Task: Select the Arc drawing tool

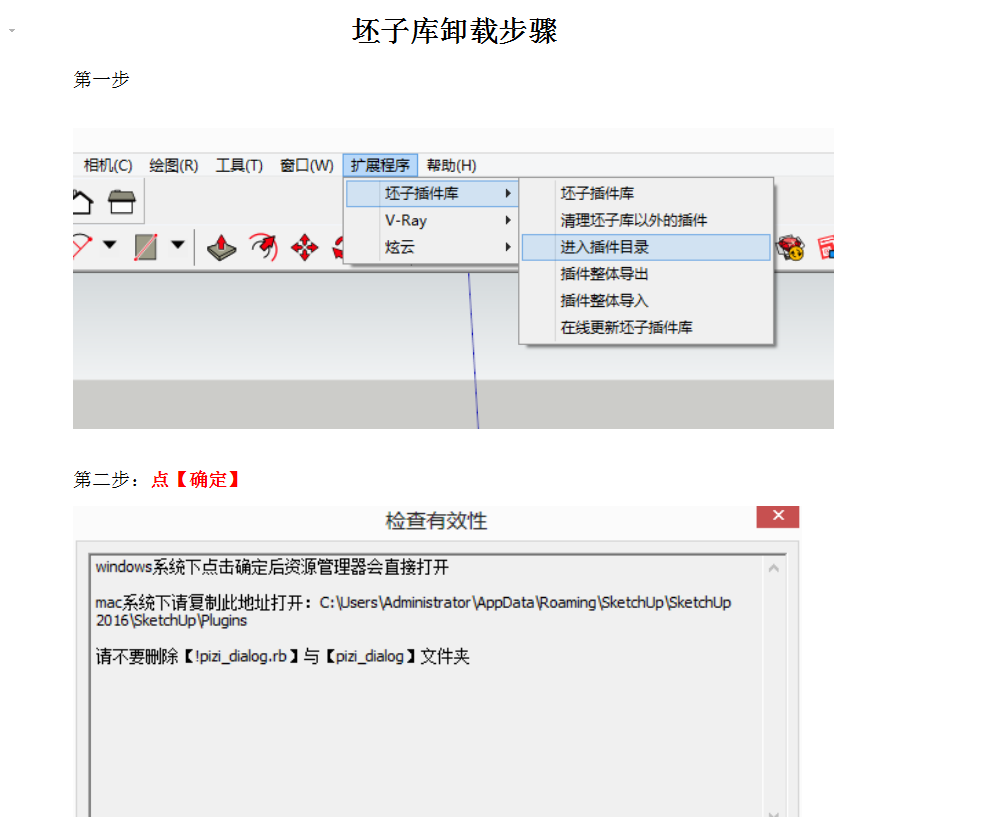Action: coord(82,246)
